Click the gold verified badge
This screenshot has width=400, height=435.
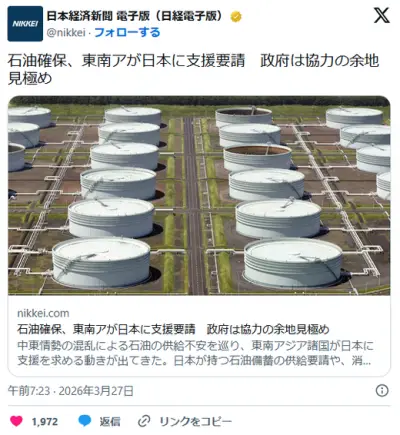tap(236, 16)
